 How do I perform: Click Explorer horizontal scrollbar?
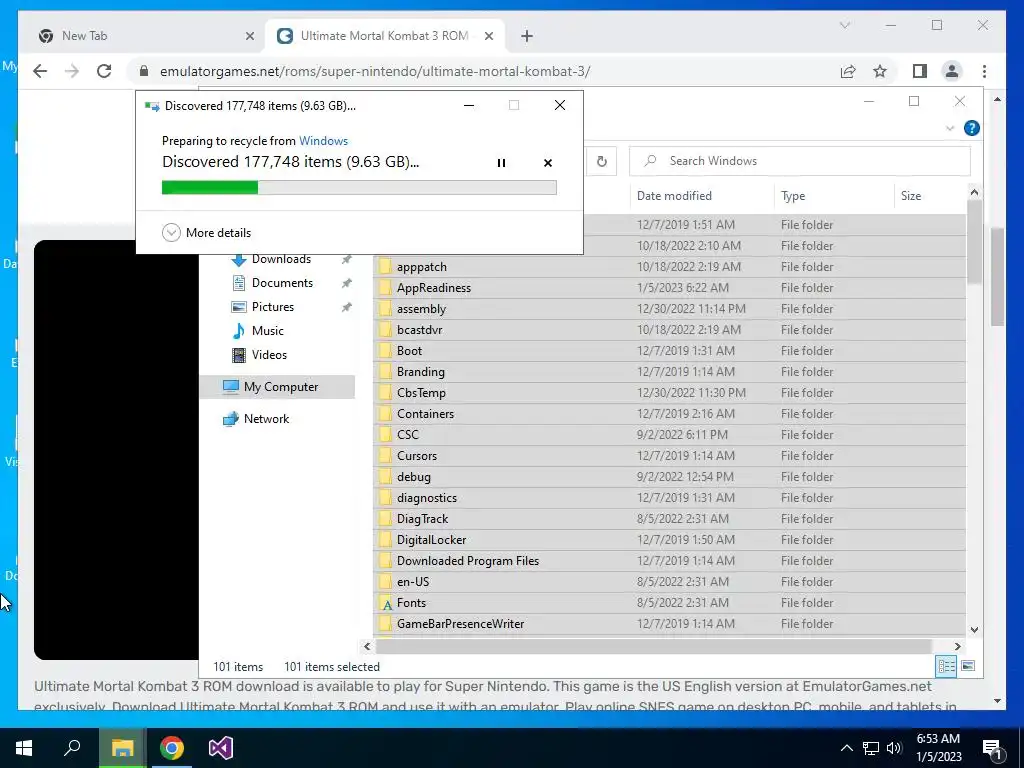653,646
